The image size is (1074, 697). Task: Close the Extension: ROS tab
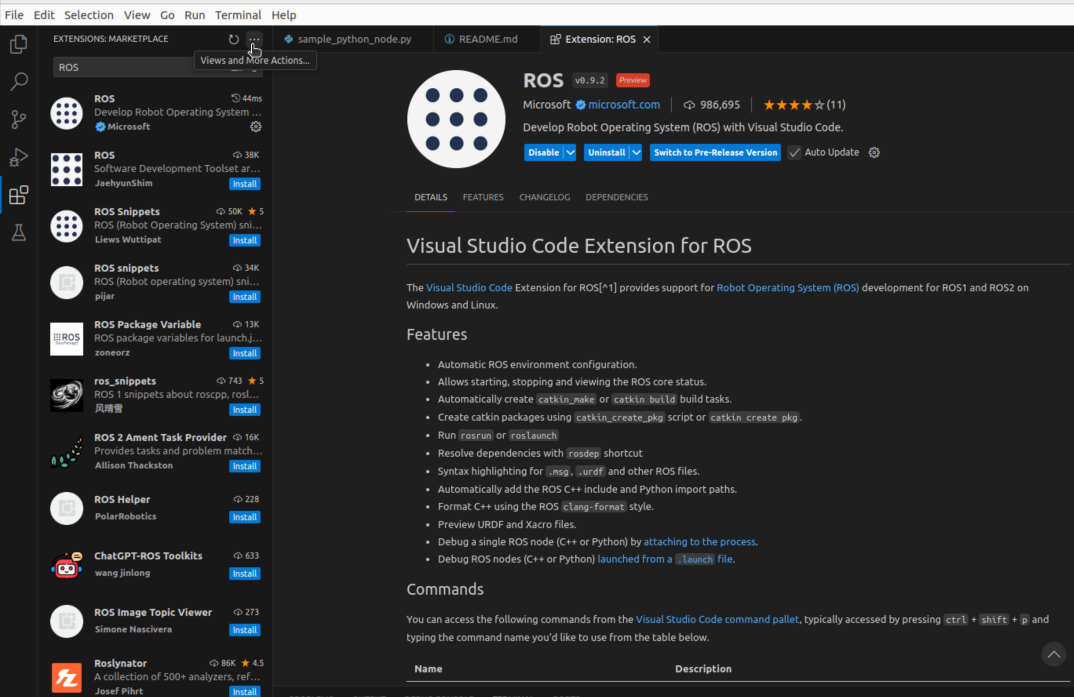647,40
